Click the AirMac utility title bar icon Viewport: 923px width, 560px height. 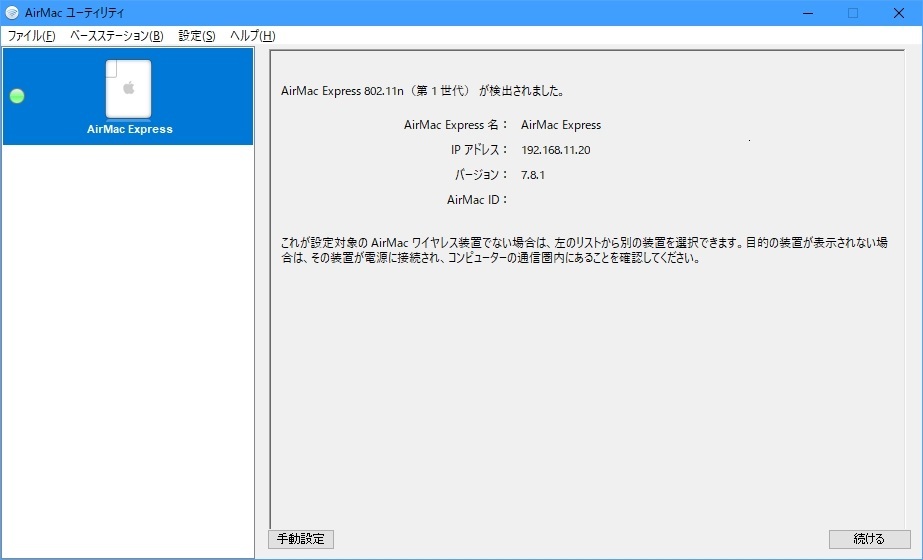coord(12,12)
